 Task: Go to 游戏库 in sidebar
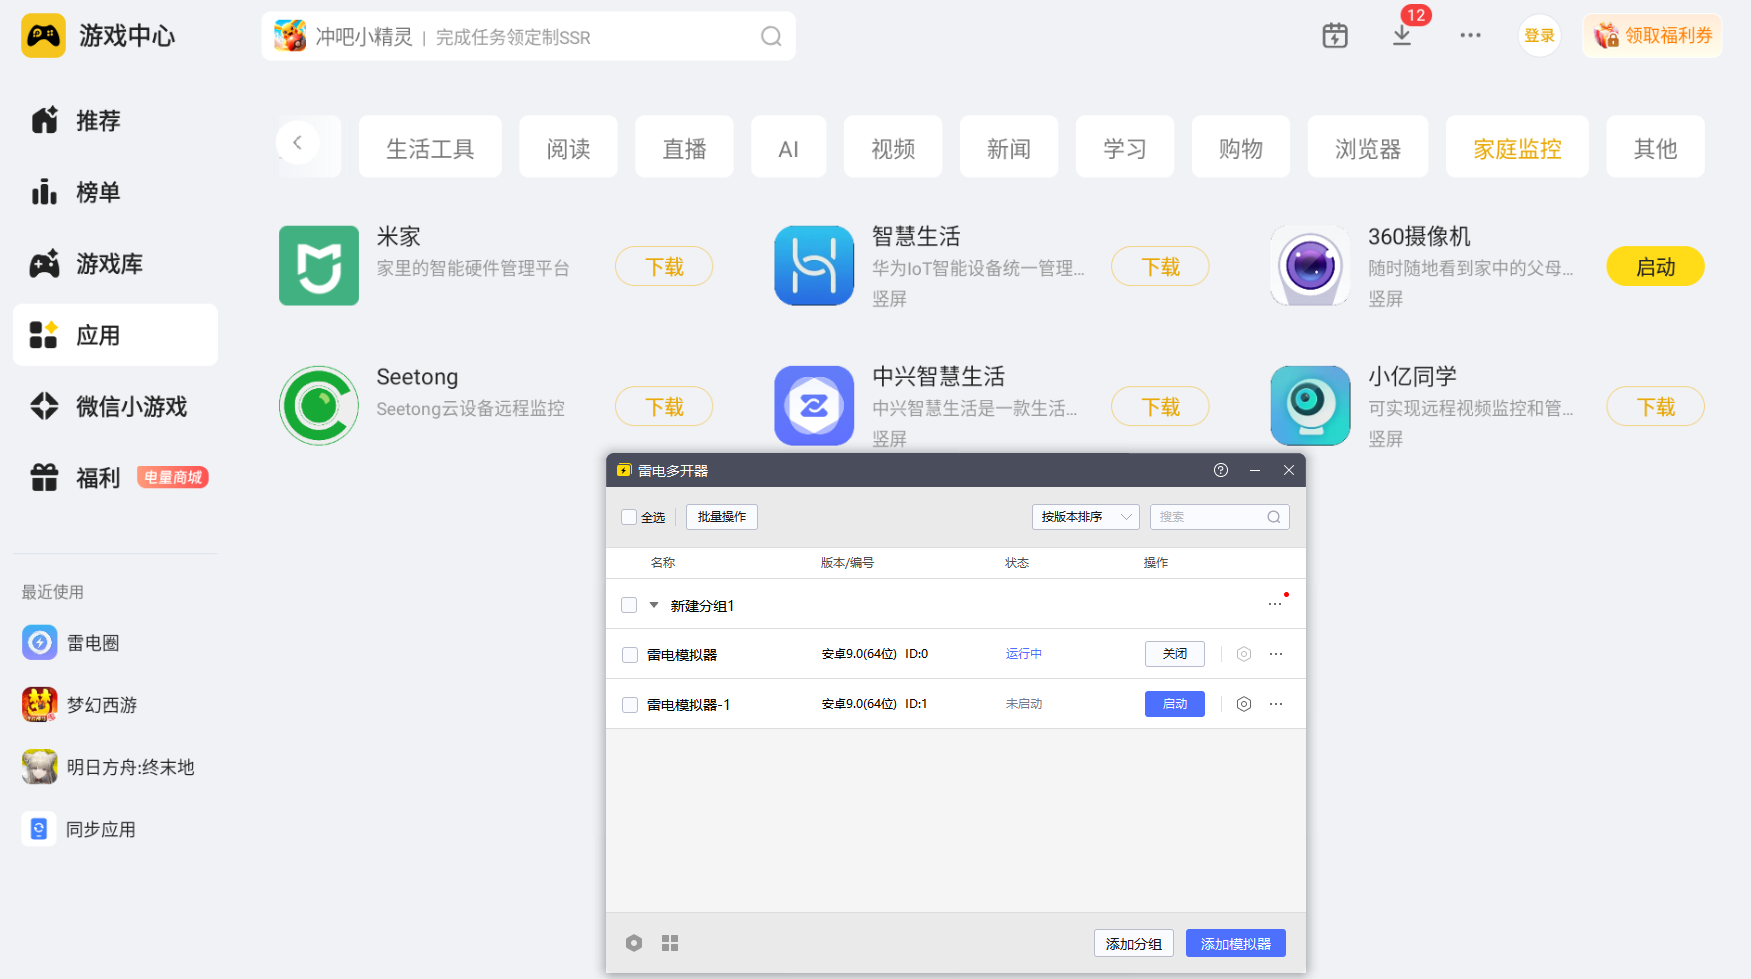tap(115, 264)
